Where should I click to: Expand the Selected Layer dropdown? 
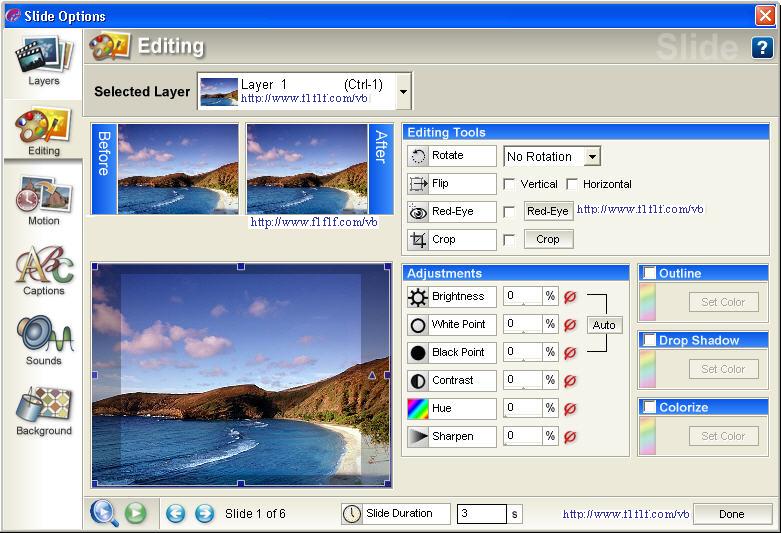coord(403,92)
